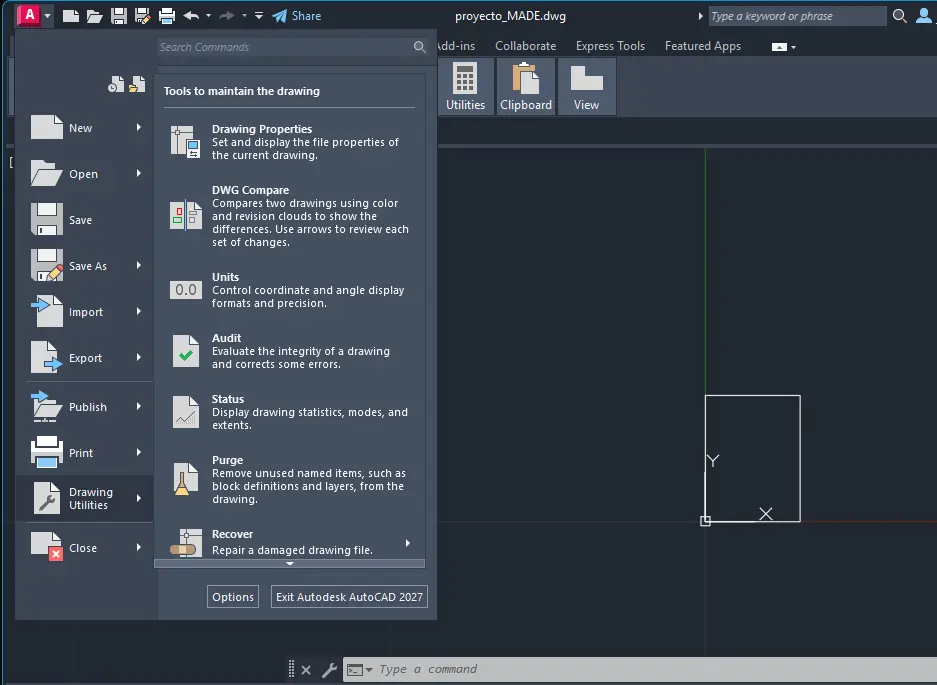
Task: Open the Customize Quick Access Toolbar dropdown
Action: (x=259, y=16)
